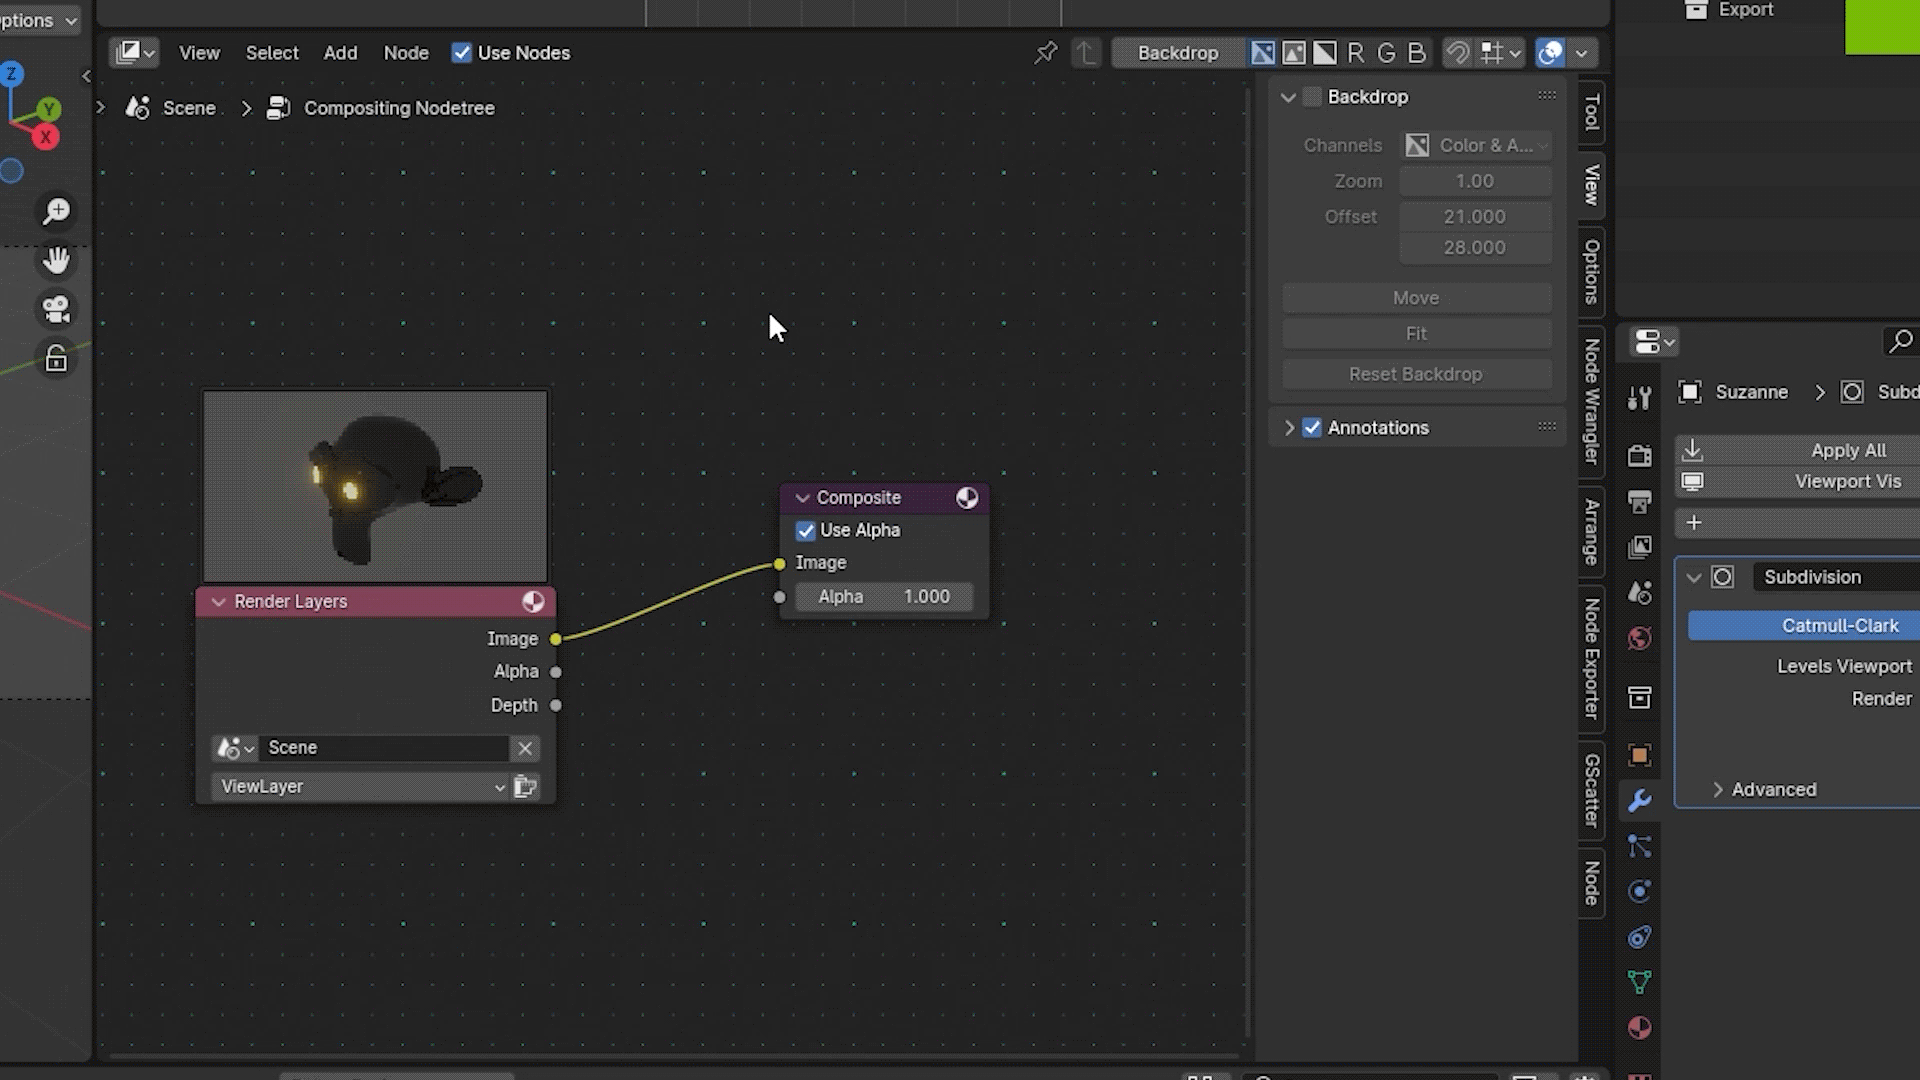Click the parent node tree arrow icon
This screenshot has height=1080, width=1920.
point(1086,52)
